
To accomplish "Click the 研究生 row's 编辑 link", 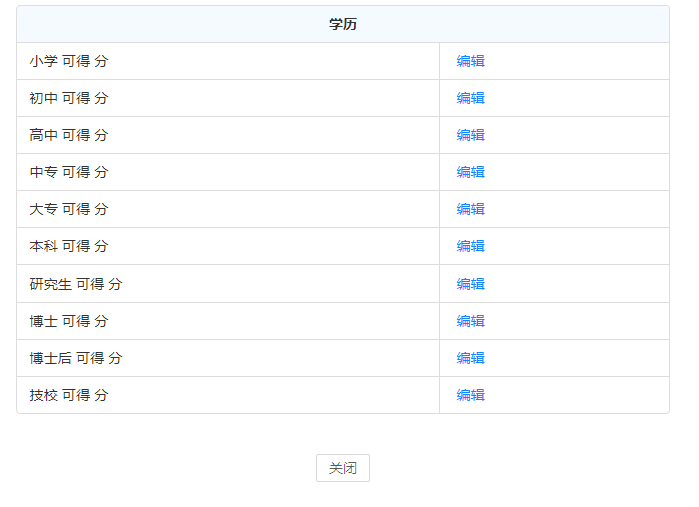I will 470,284.
